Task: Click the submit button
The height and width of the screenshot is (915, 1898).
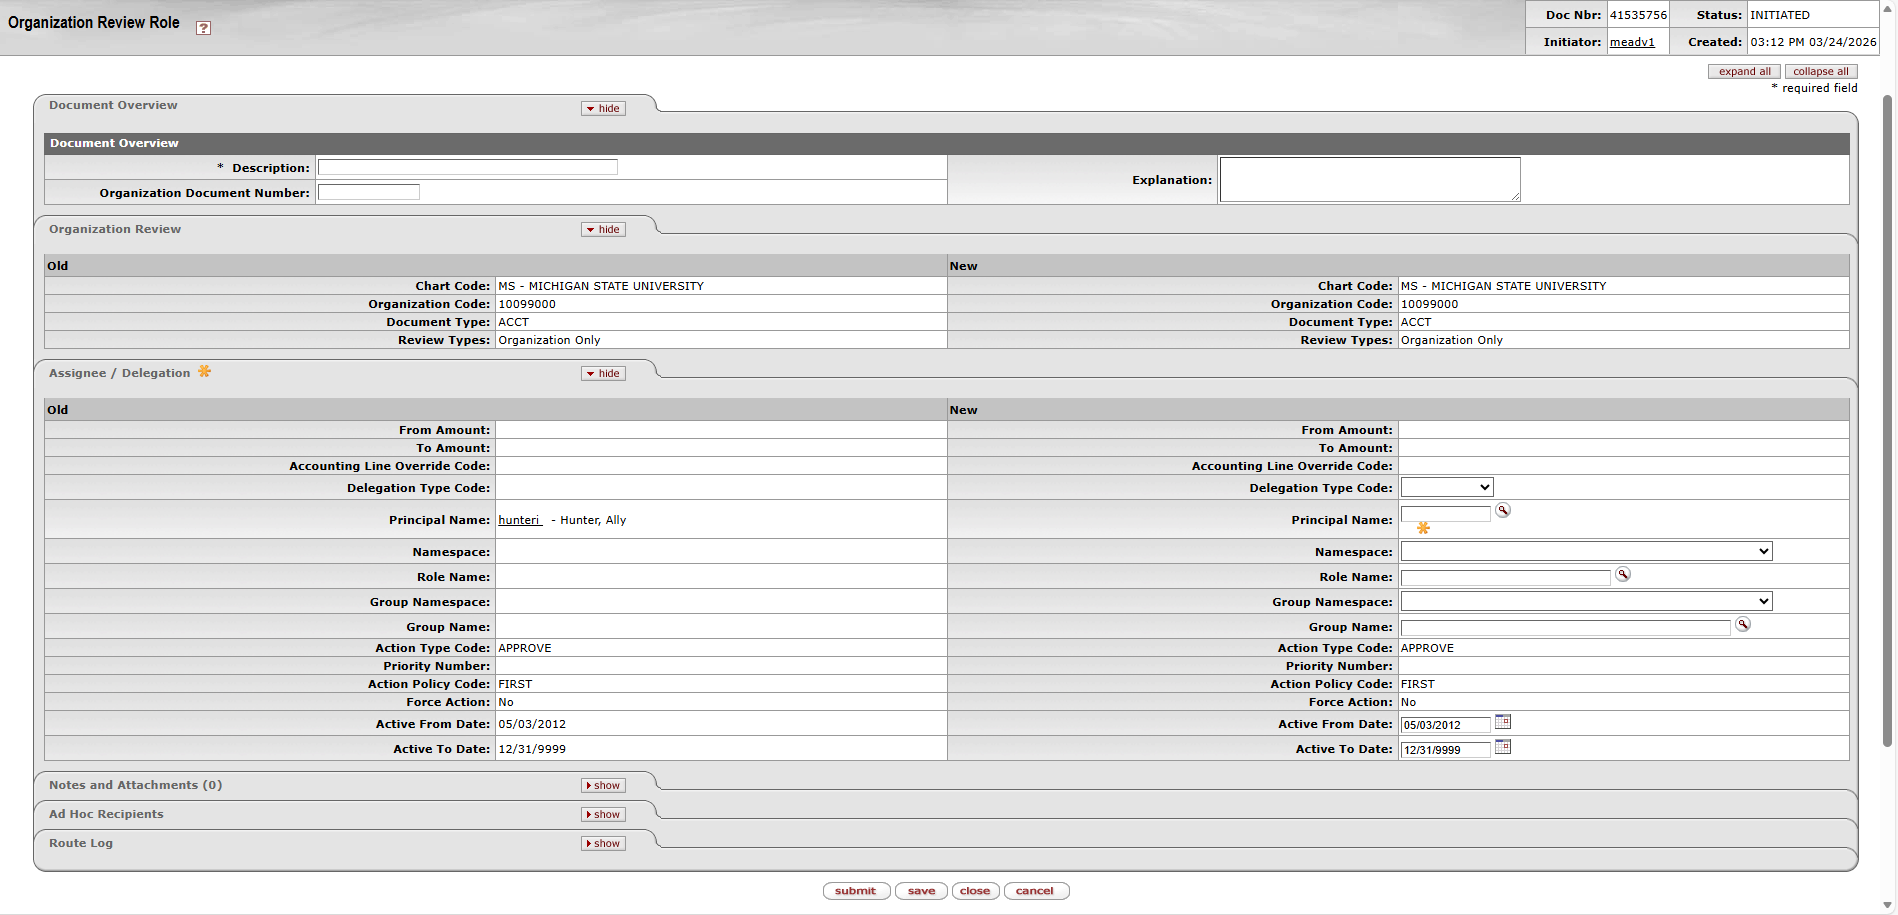Action: tap(855, 891)
